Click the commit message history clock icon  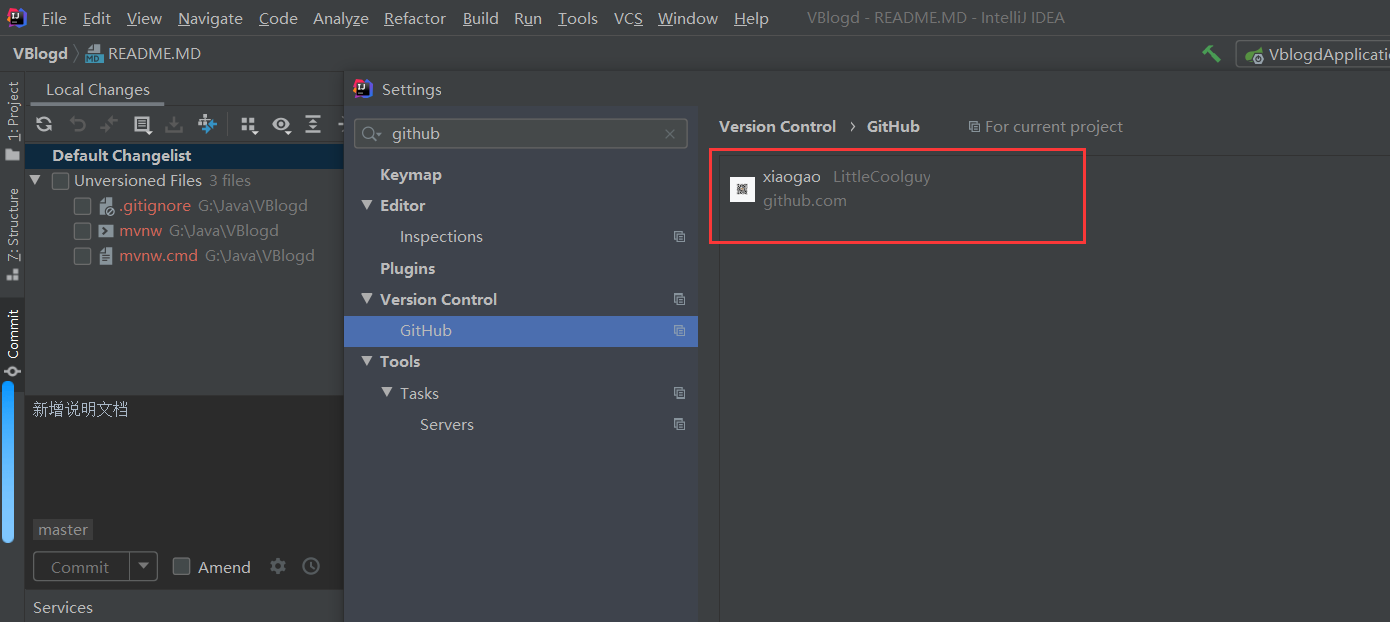(x=311, y=566)
